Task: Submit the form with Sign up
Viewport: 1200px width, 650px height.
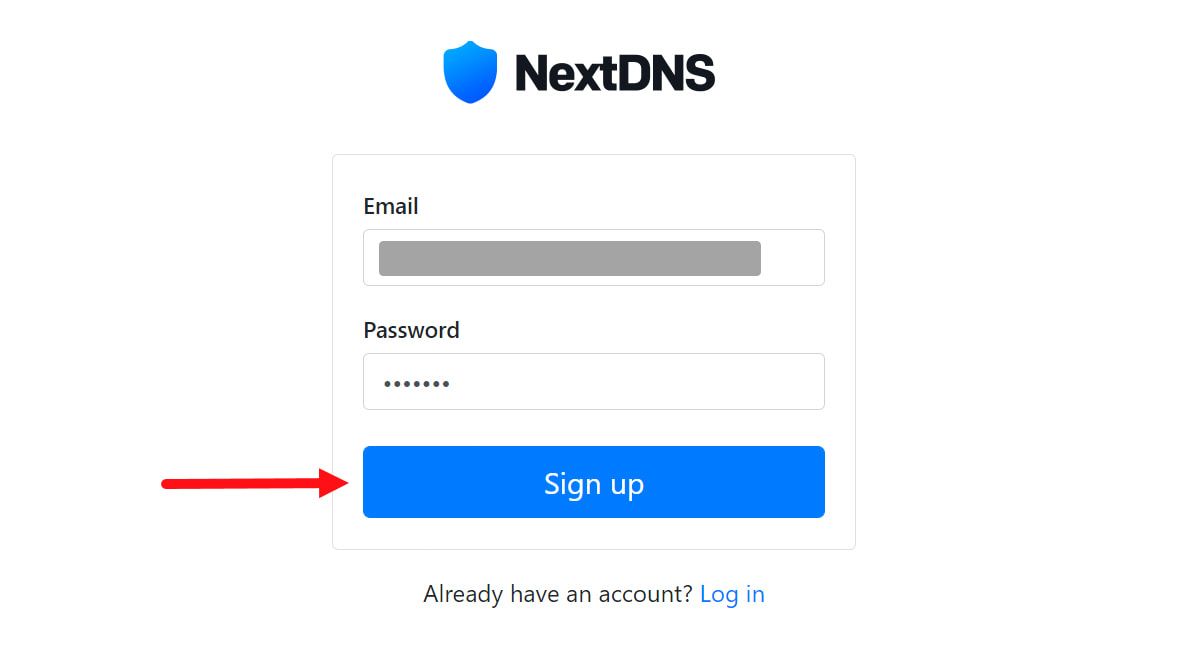Action: (594, 482)
